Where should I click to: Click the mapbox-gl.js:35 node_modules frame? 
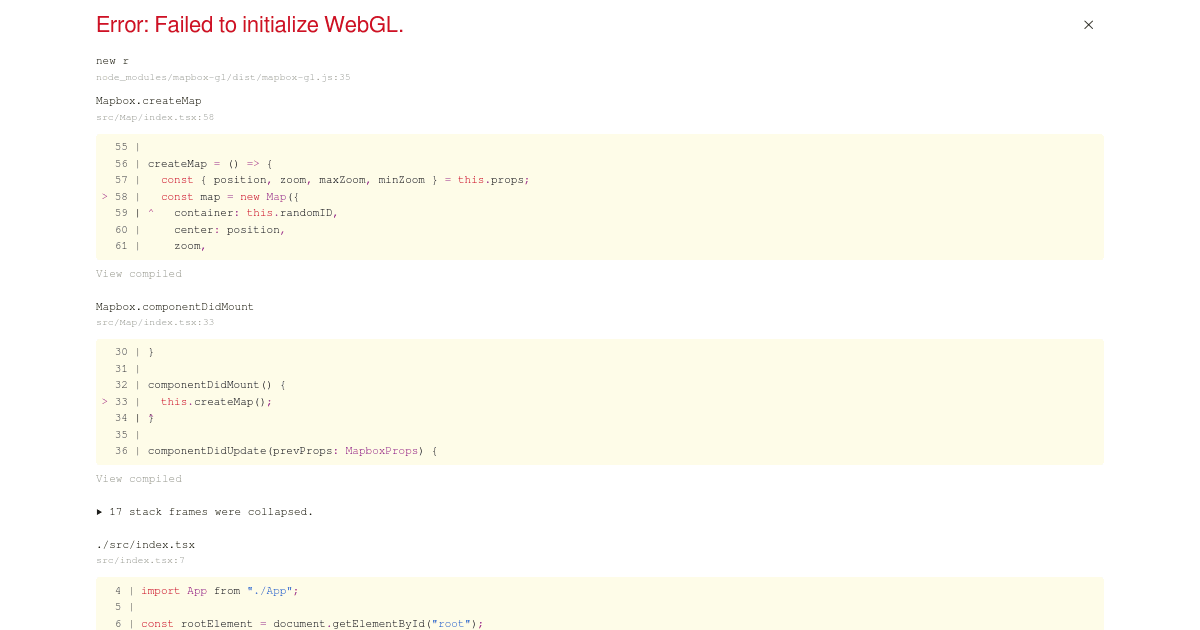[x=222, y=77]
